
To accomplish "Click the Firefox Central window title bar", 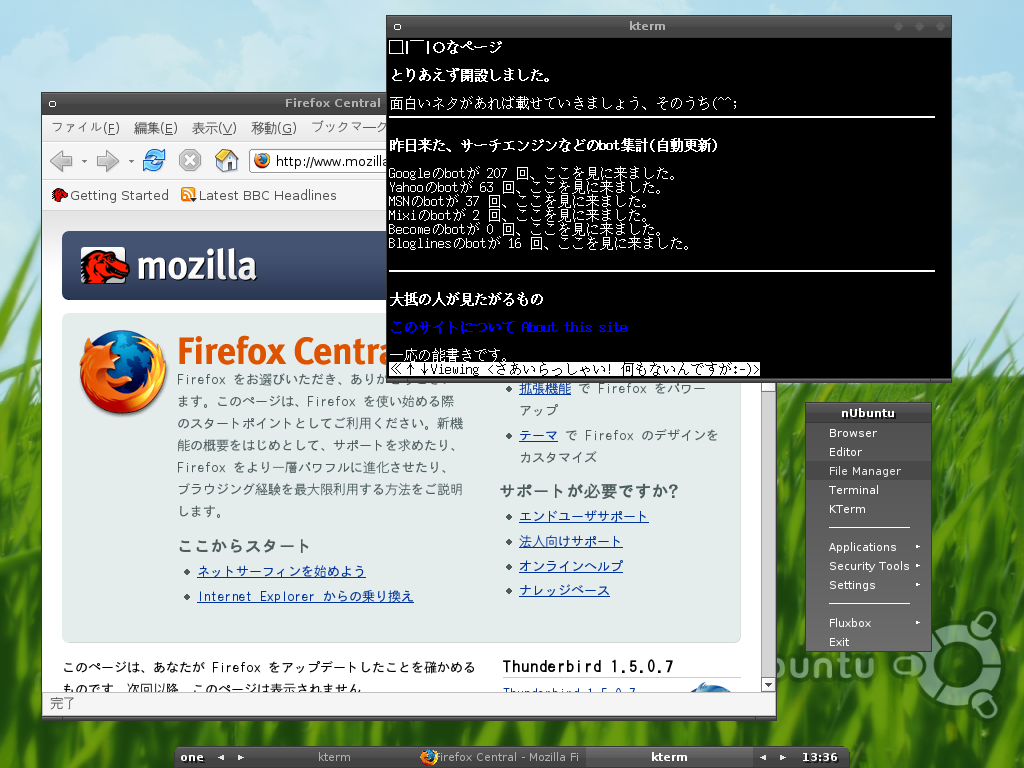I will tap(214, 103).
